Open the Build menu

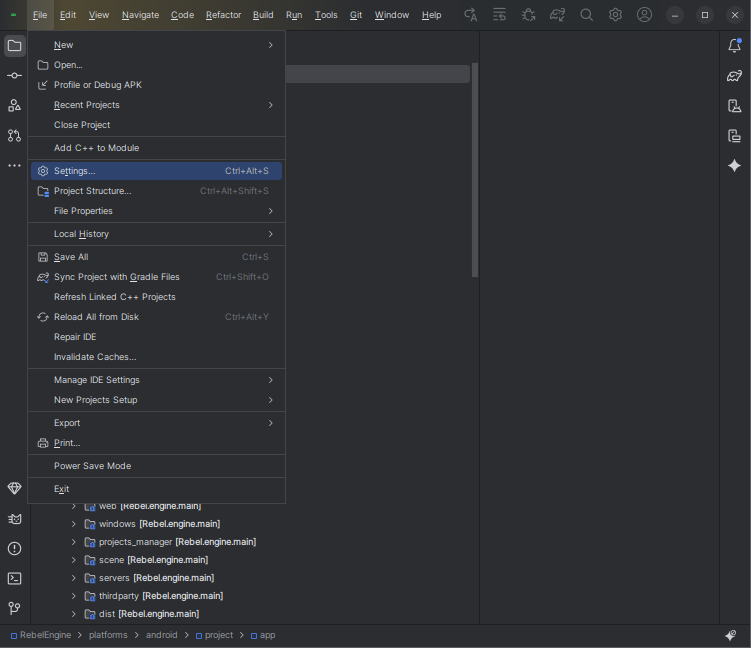[263, 15]
